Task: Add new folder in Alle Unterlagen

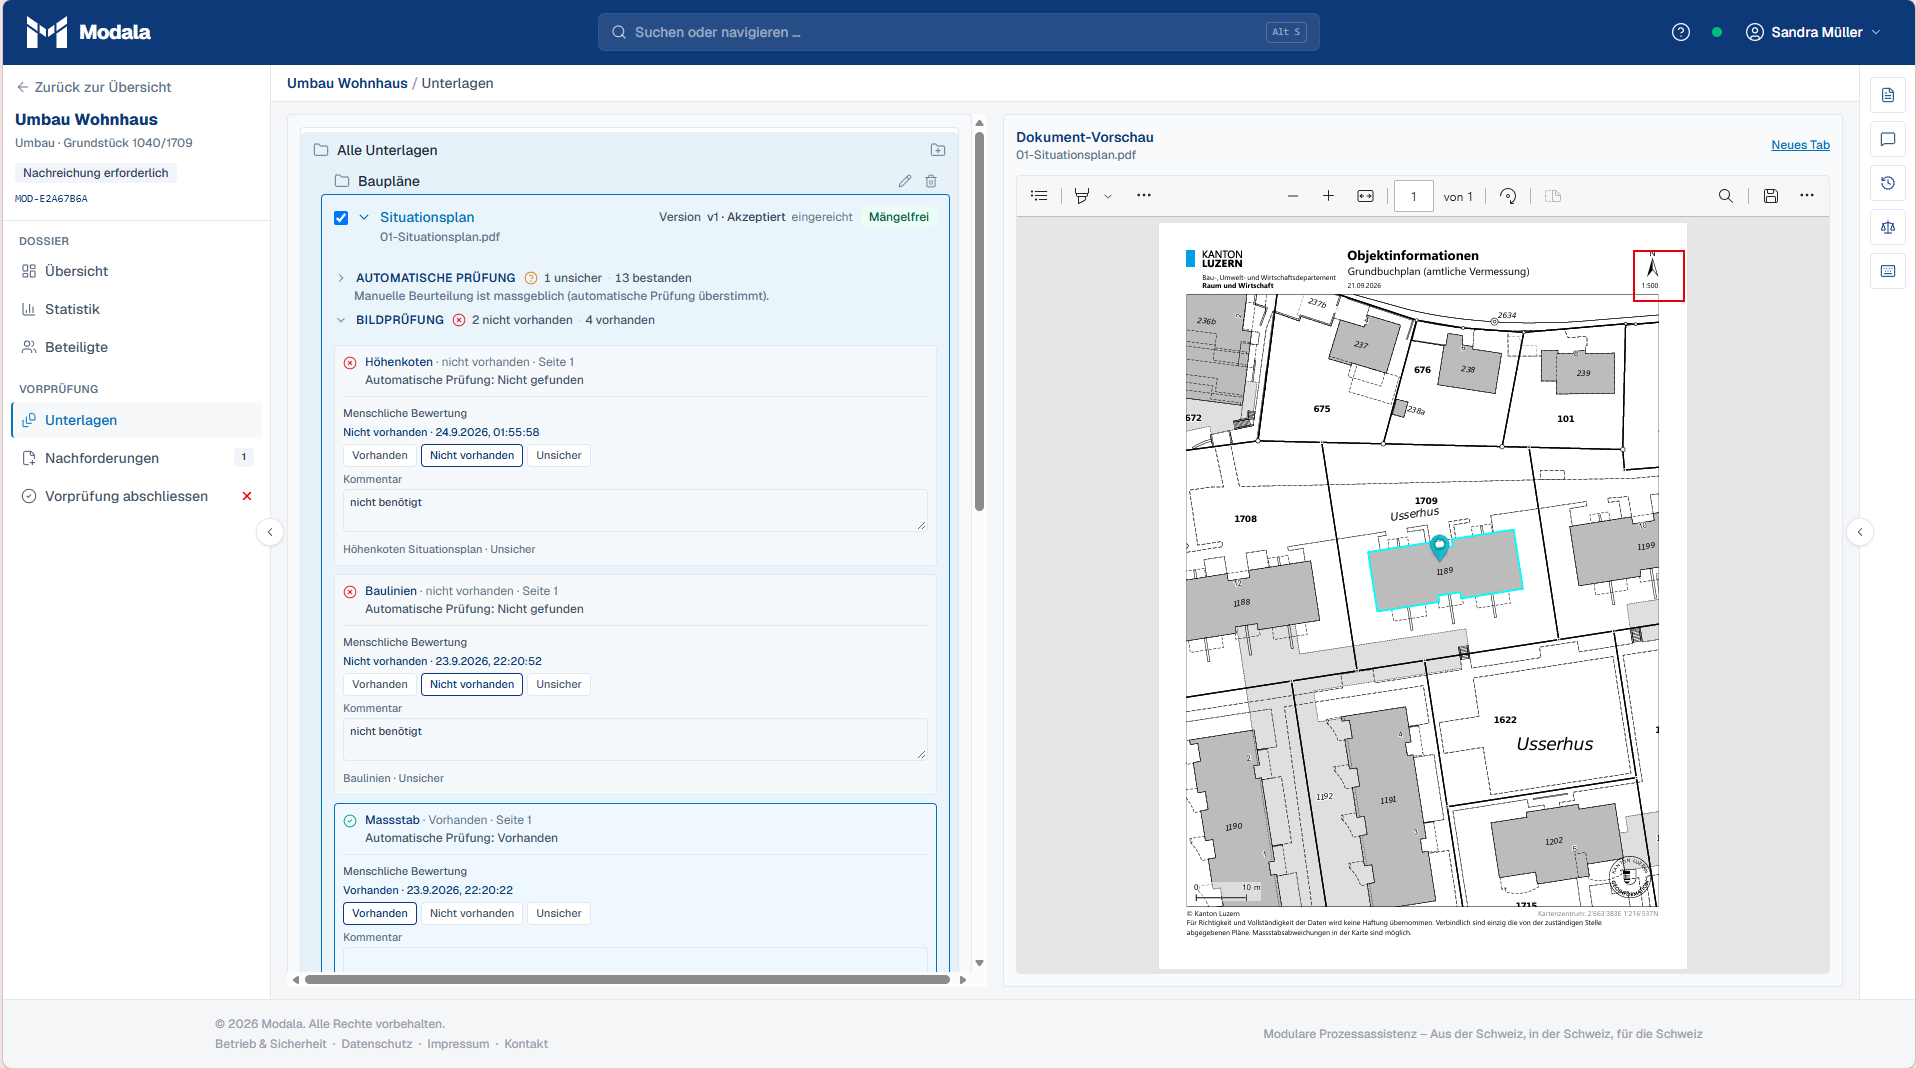Action: click(x=938, y=150)
